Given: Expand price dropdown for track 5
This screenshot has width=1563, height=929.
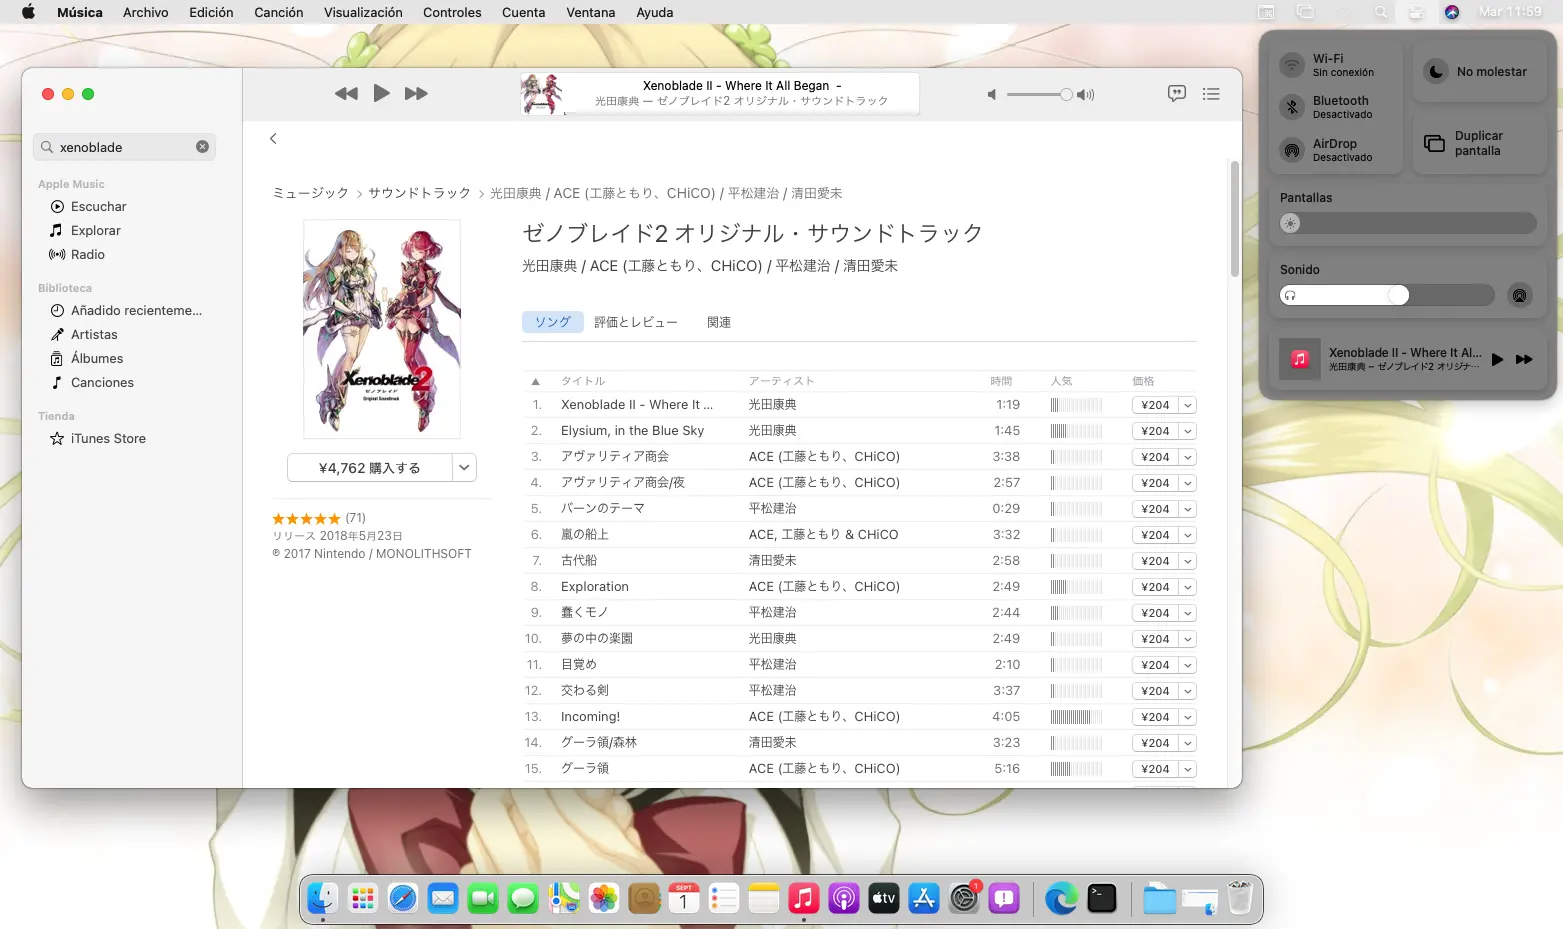Looking at the screenshot, I should 1187,509.
